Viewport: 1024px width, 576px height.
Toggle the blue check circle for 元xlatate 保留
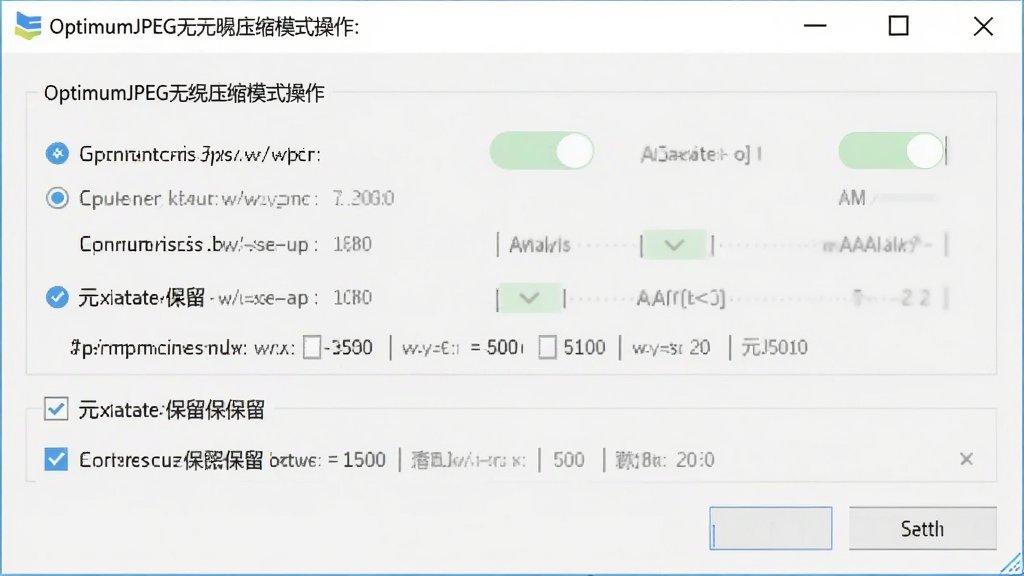[57, 297]
